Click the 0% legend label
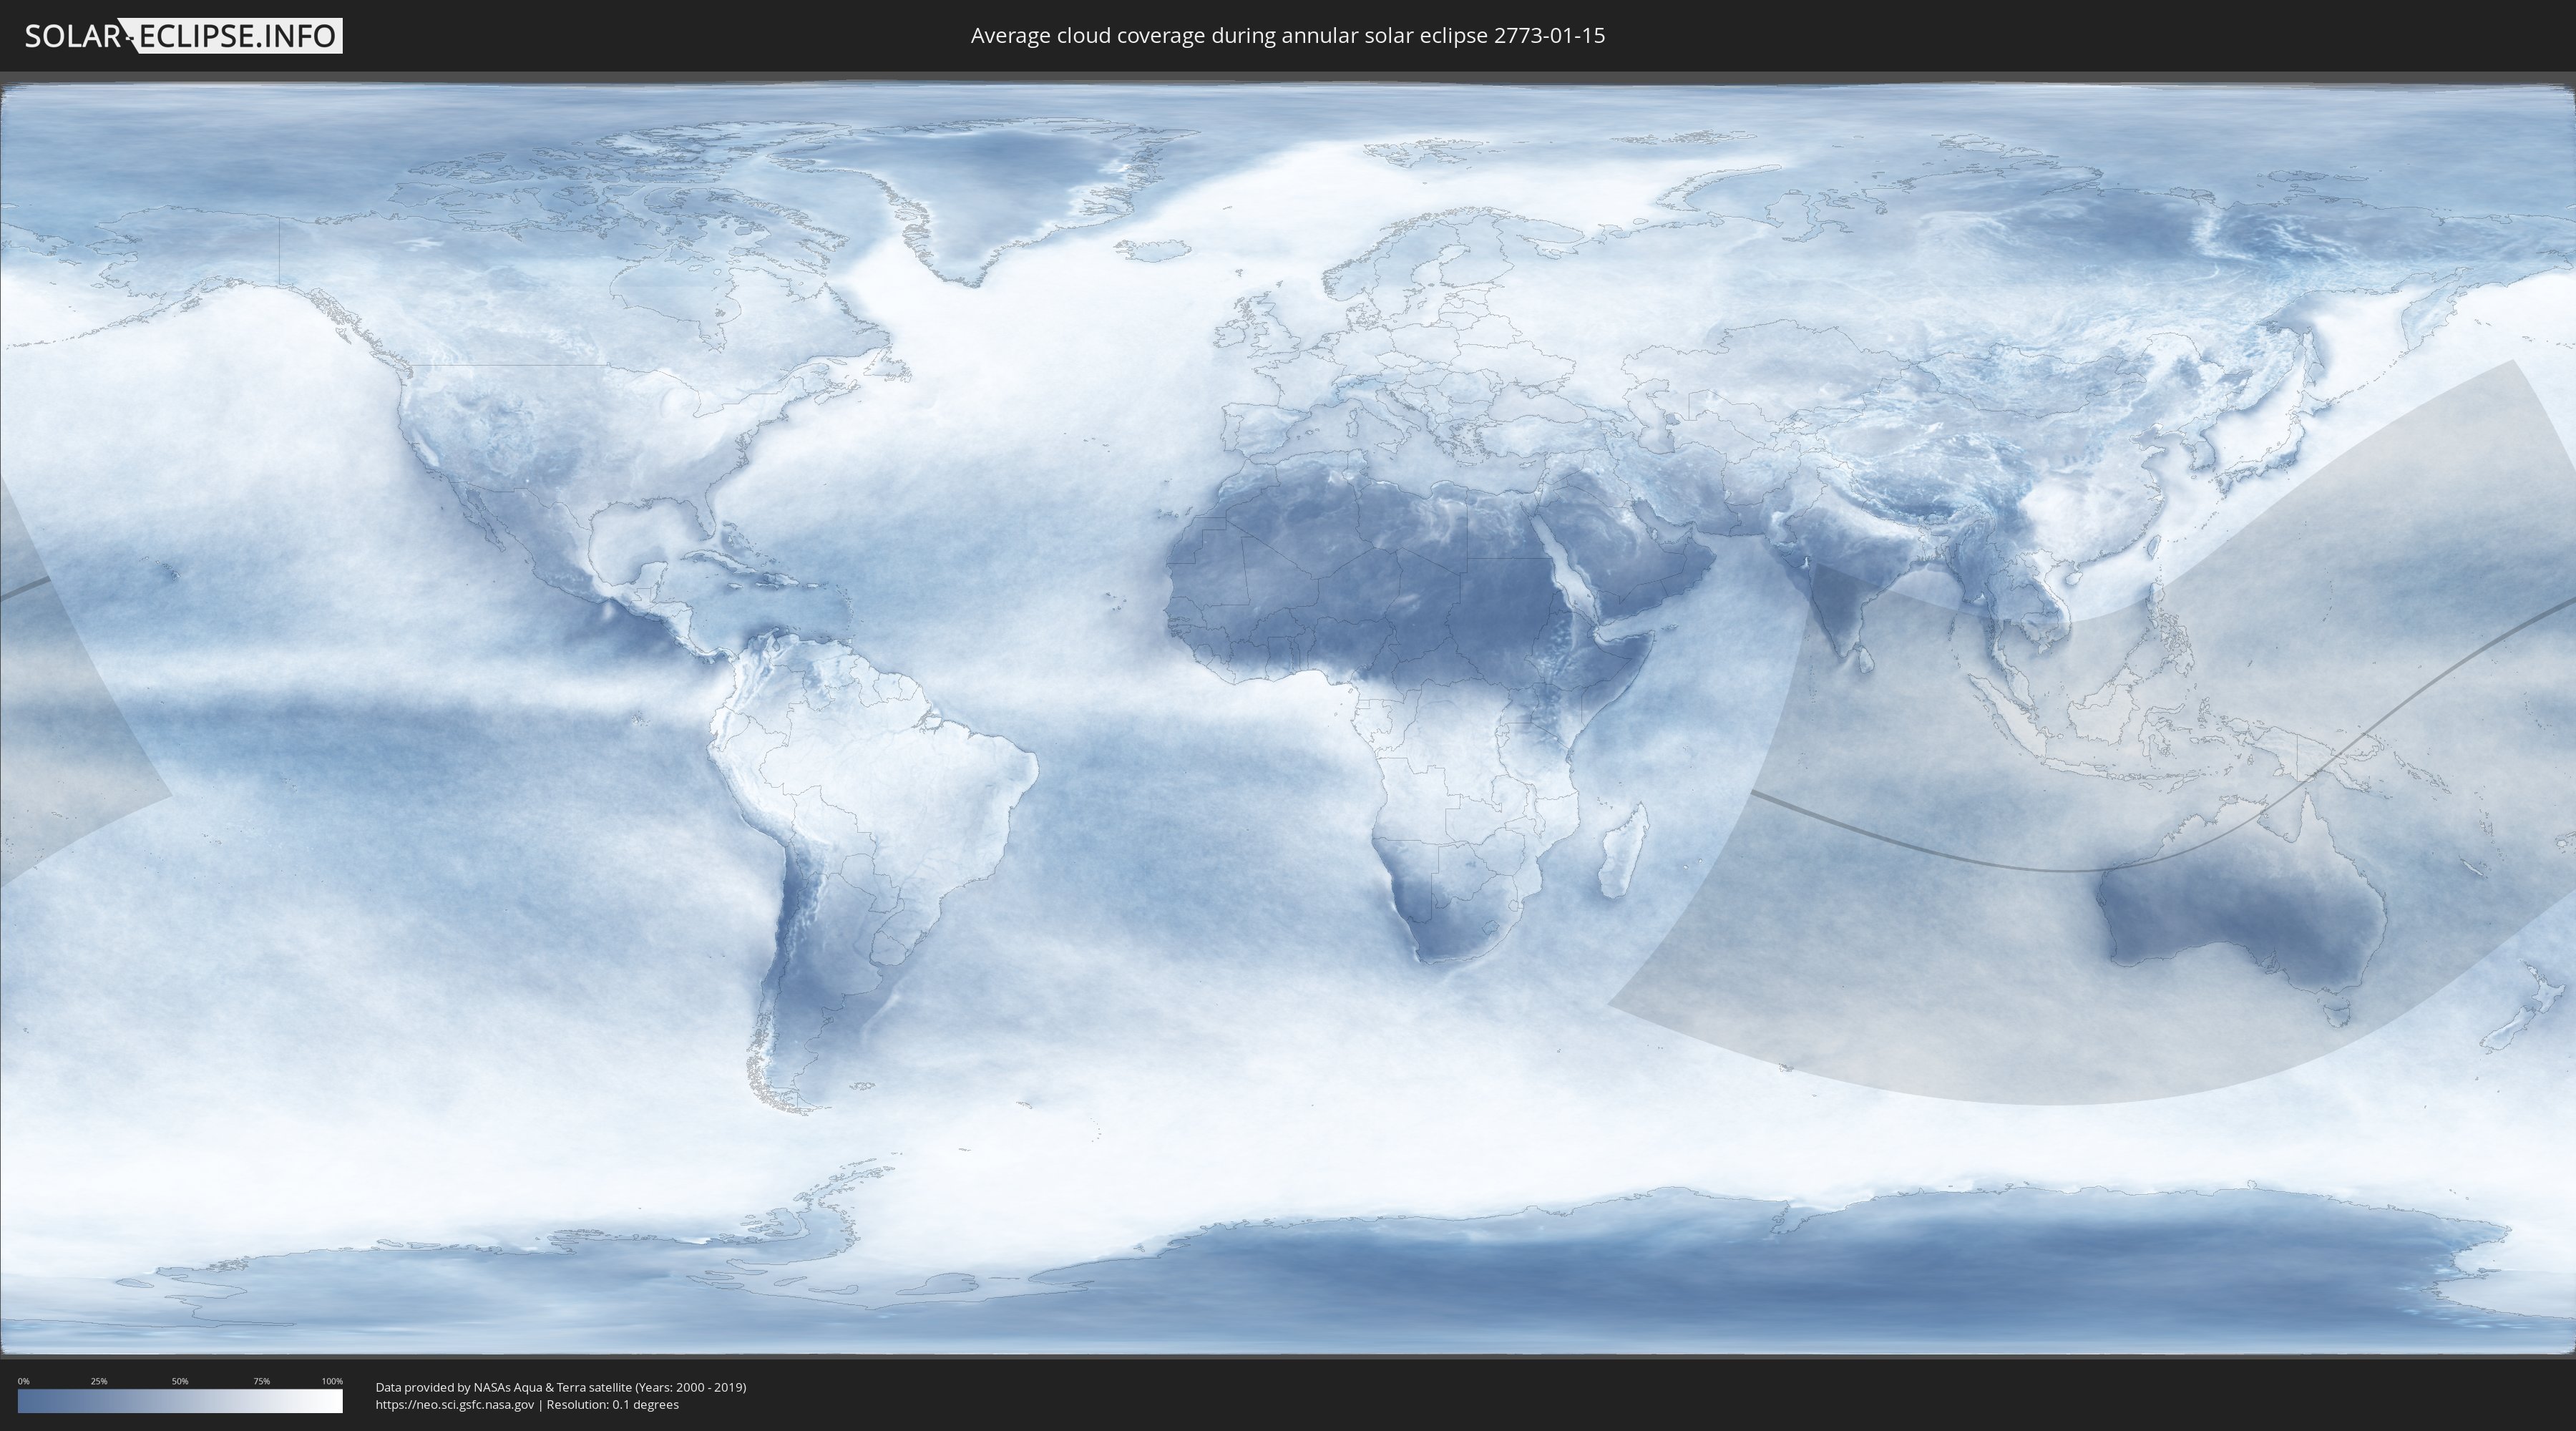Viewport: 2576px width, 1431px height. pyautogui.click(x=23, y=1381)
